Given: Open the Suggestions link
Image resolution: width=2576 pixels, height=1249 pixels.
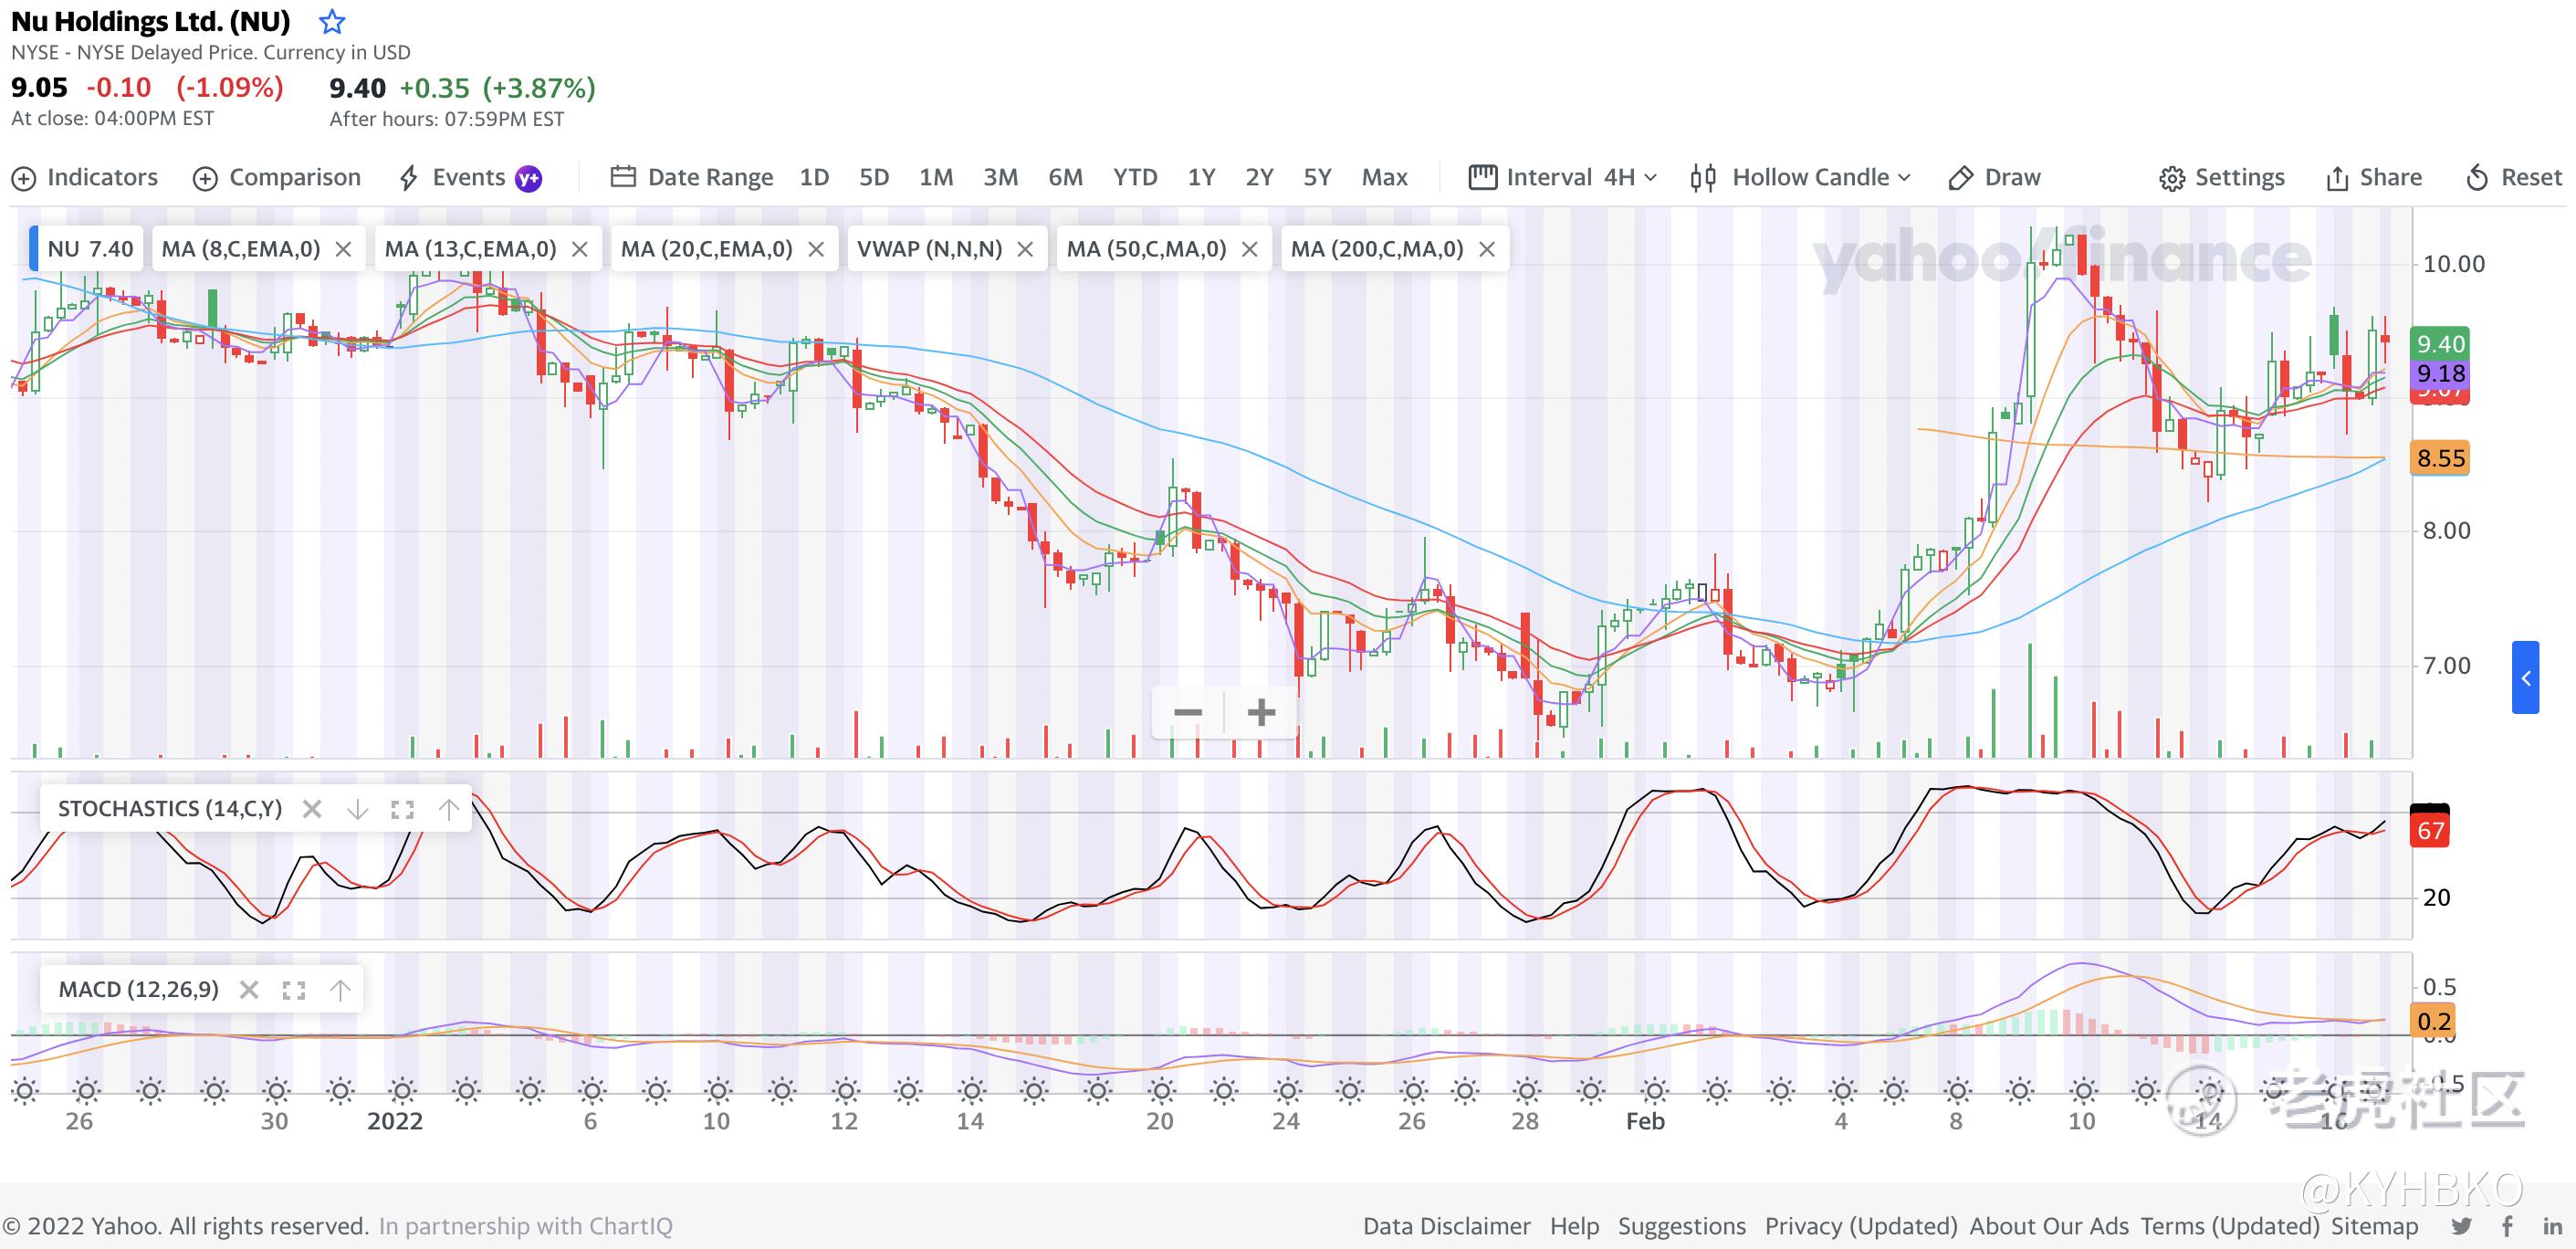Looking at the screenshot, I should 1681,1226.
